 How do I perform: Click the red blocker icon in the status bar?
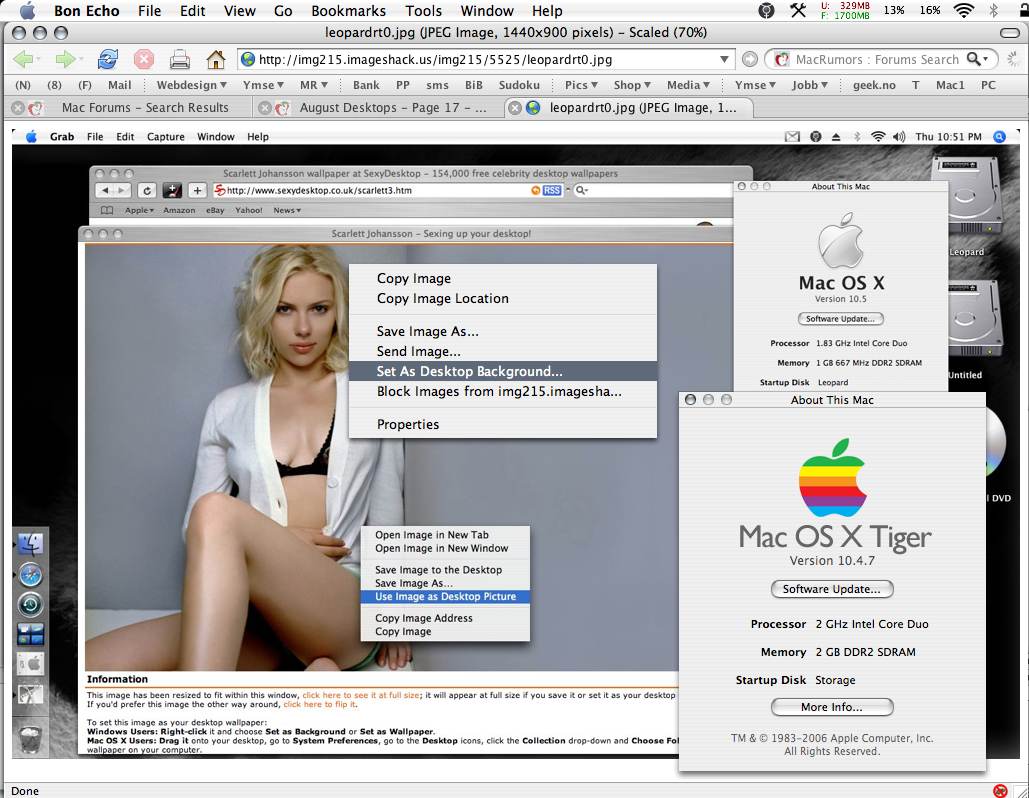(1000, 791)
